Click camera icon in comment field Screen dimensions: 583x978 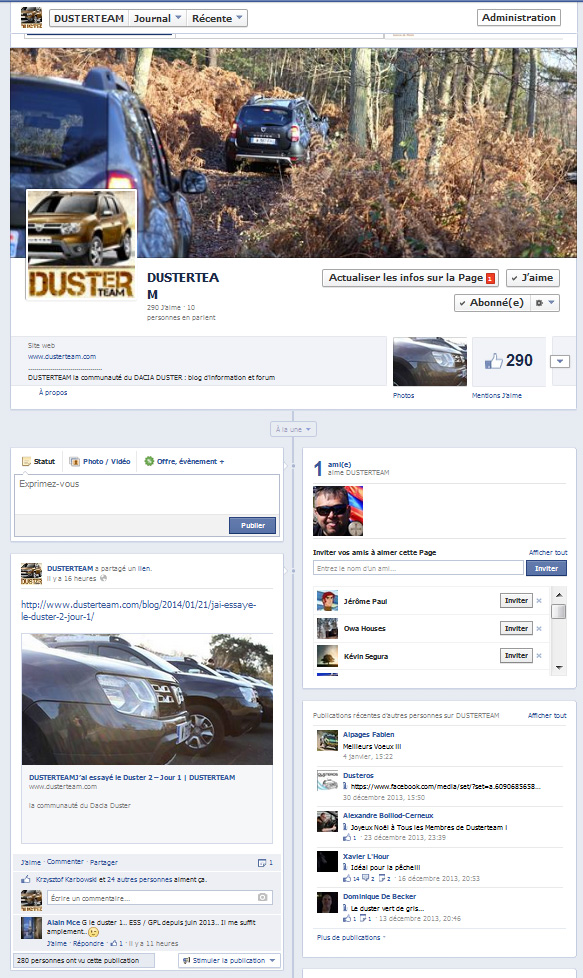coord(263,898)
